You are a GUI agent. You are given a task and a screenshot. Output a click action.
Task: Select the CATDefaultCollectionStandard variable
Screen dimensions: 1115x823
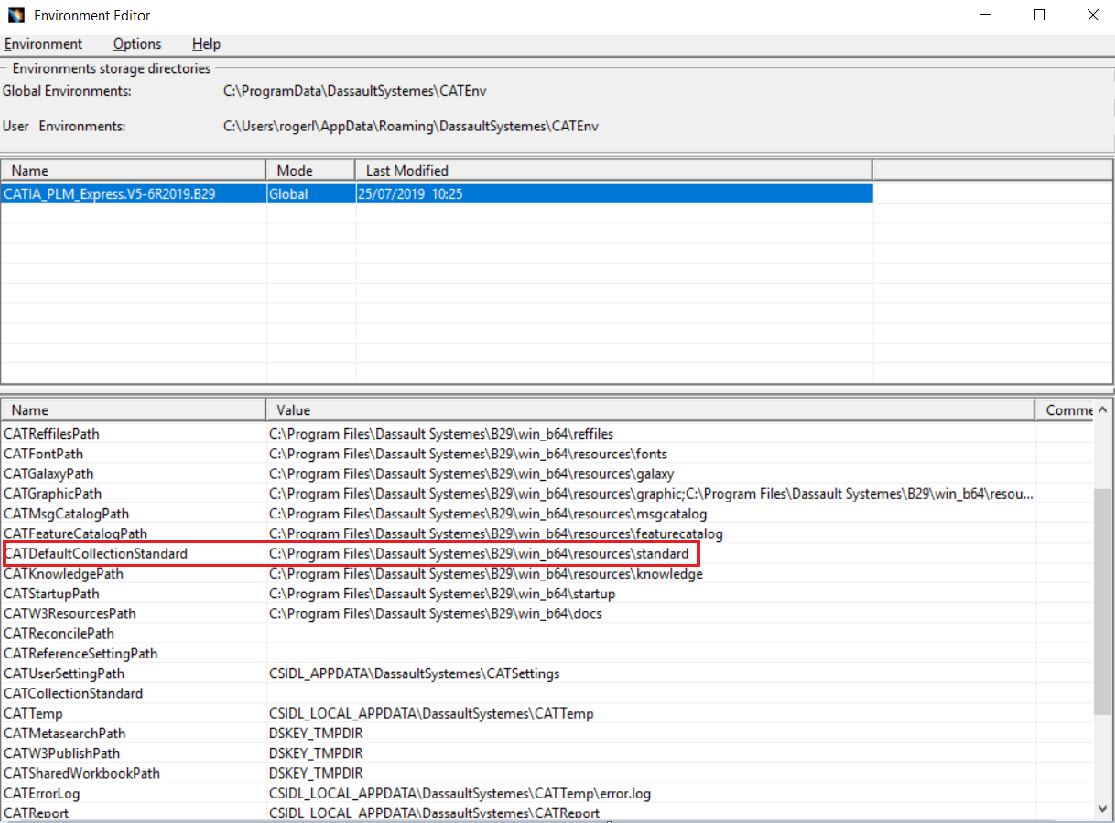[x=96, y=553]
